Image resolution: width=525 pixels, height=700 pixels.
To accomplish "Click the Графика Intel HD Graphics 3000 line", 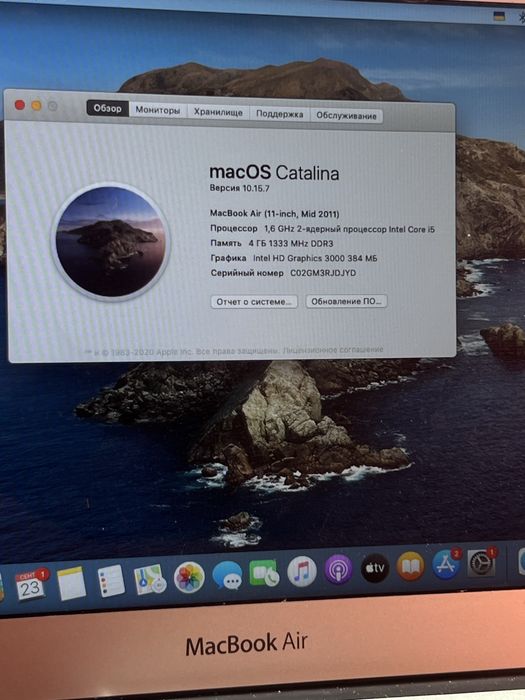I will point(294,258).
